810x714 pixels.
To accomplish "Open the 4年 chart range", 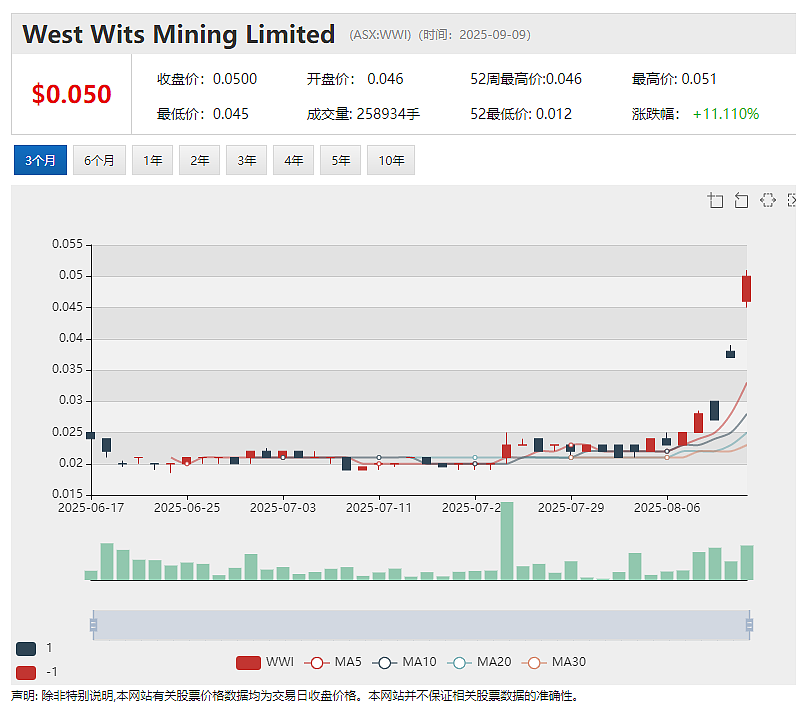I will (293, 160).
